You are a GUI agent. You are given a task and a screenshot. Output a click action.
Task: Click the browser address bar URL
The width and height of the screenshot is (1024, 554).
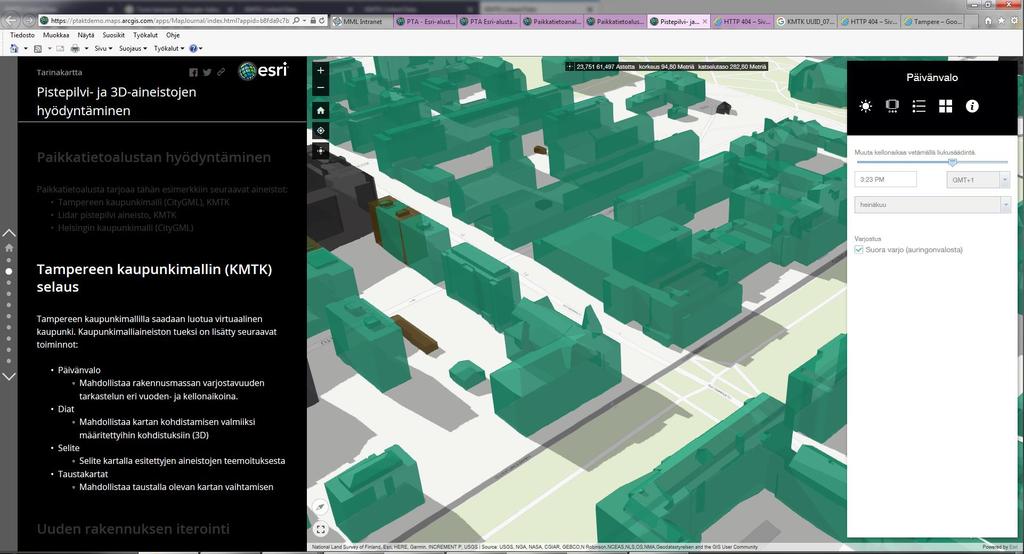coord(168,21)
